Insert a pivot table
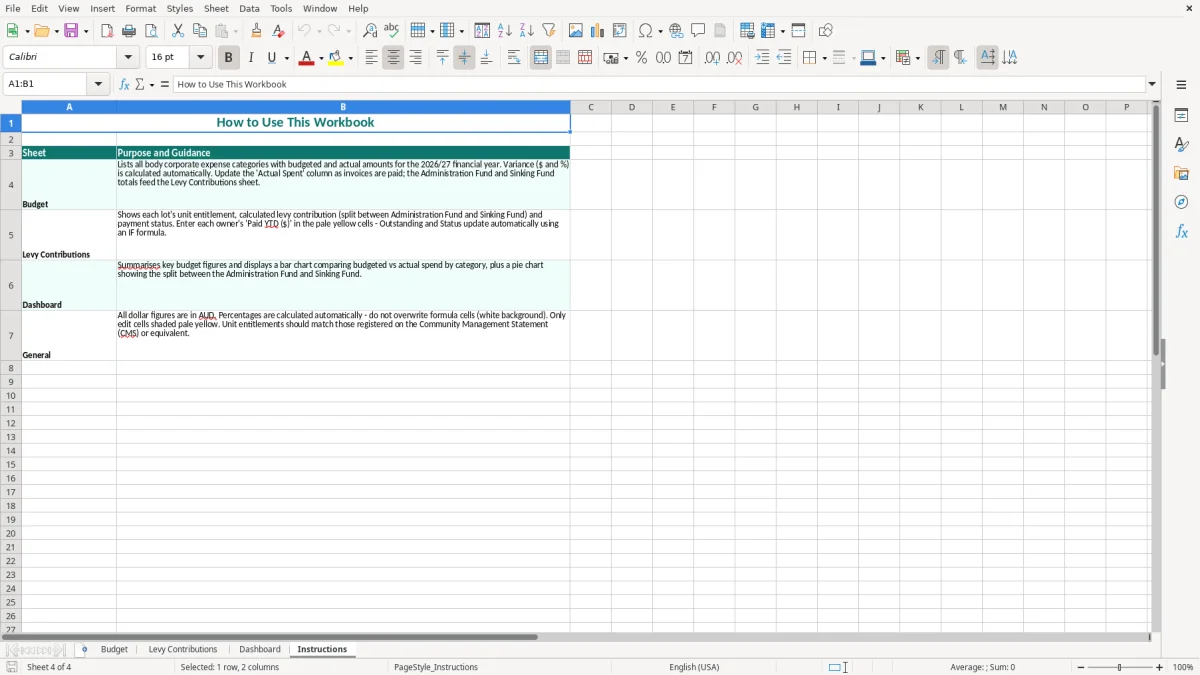 click(620, 31)
